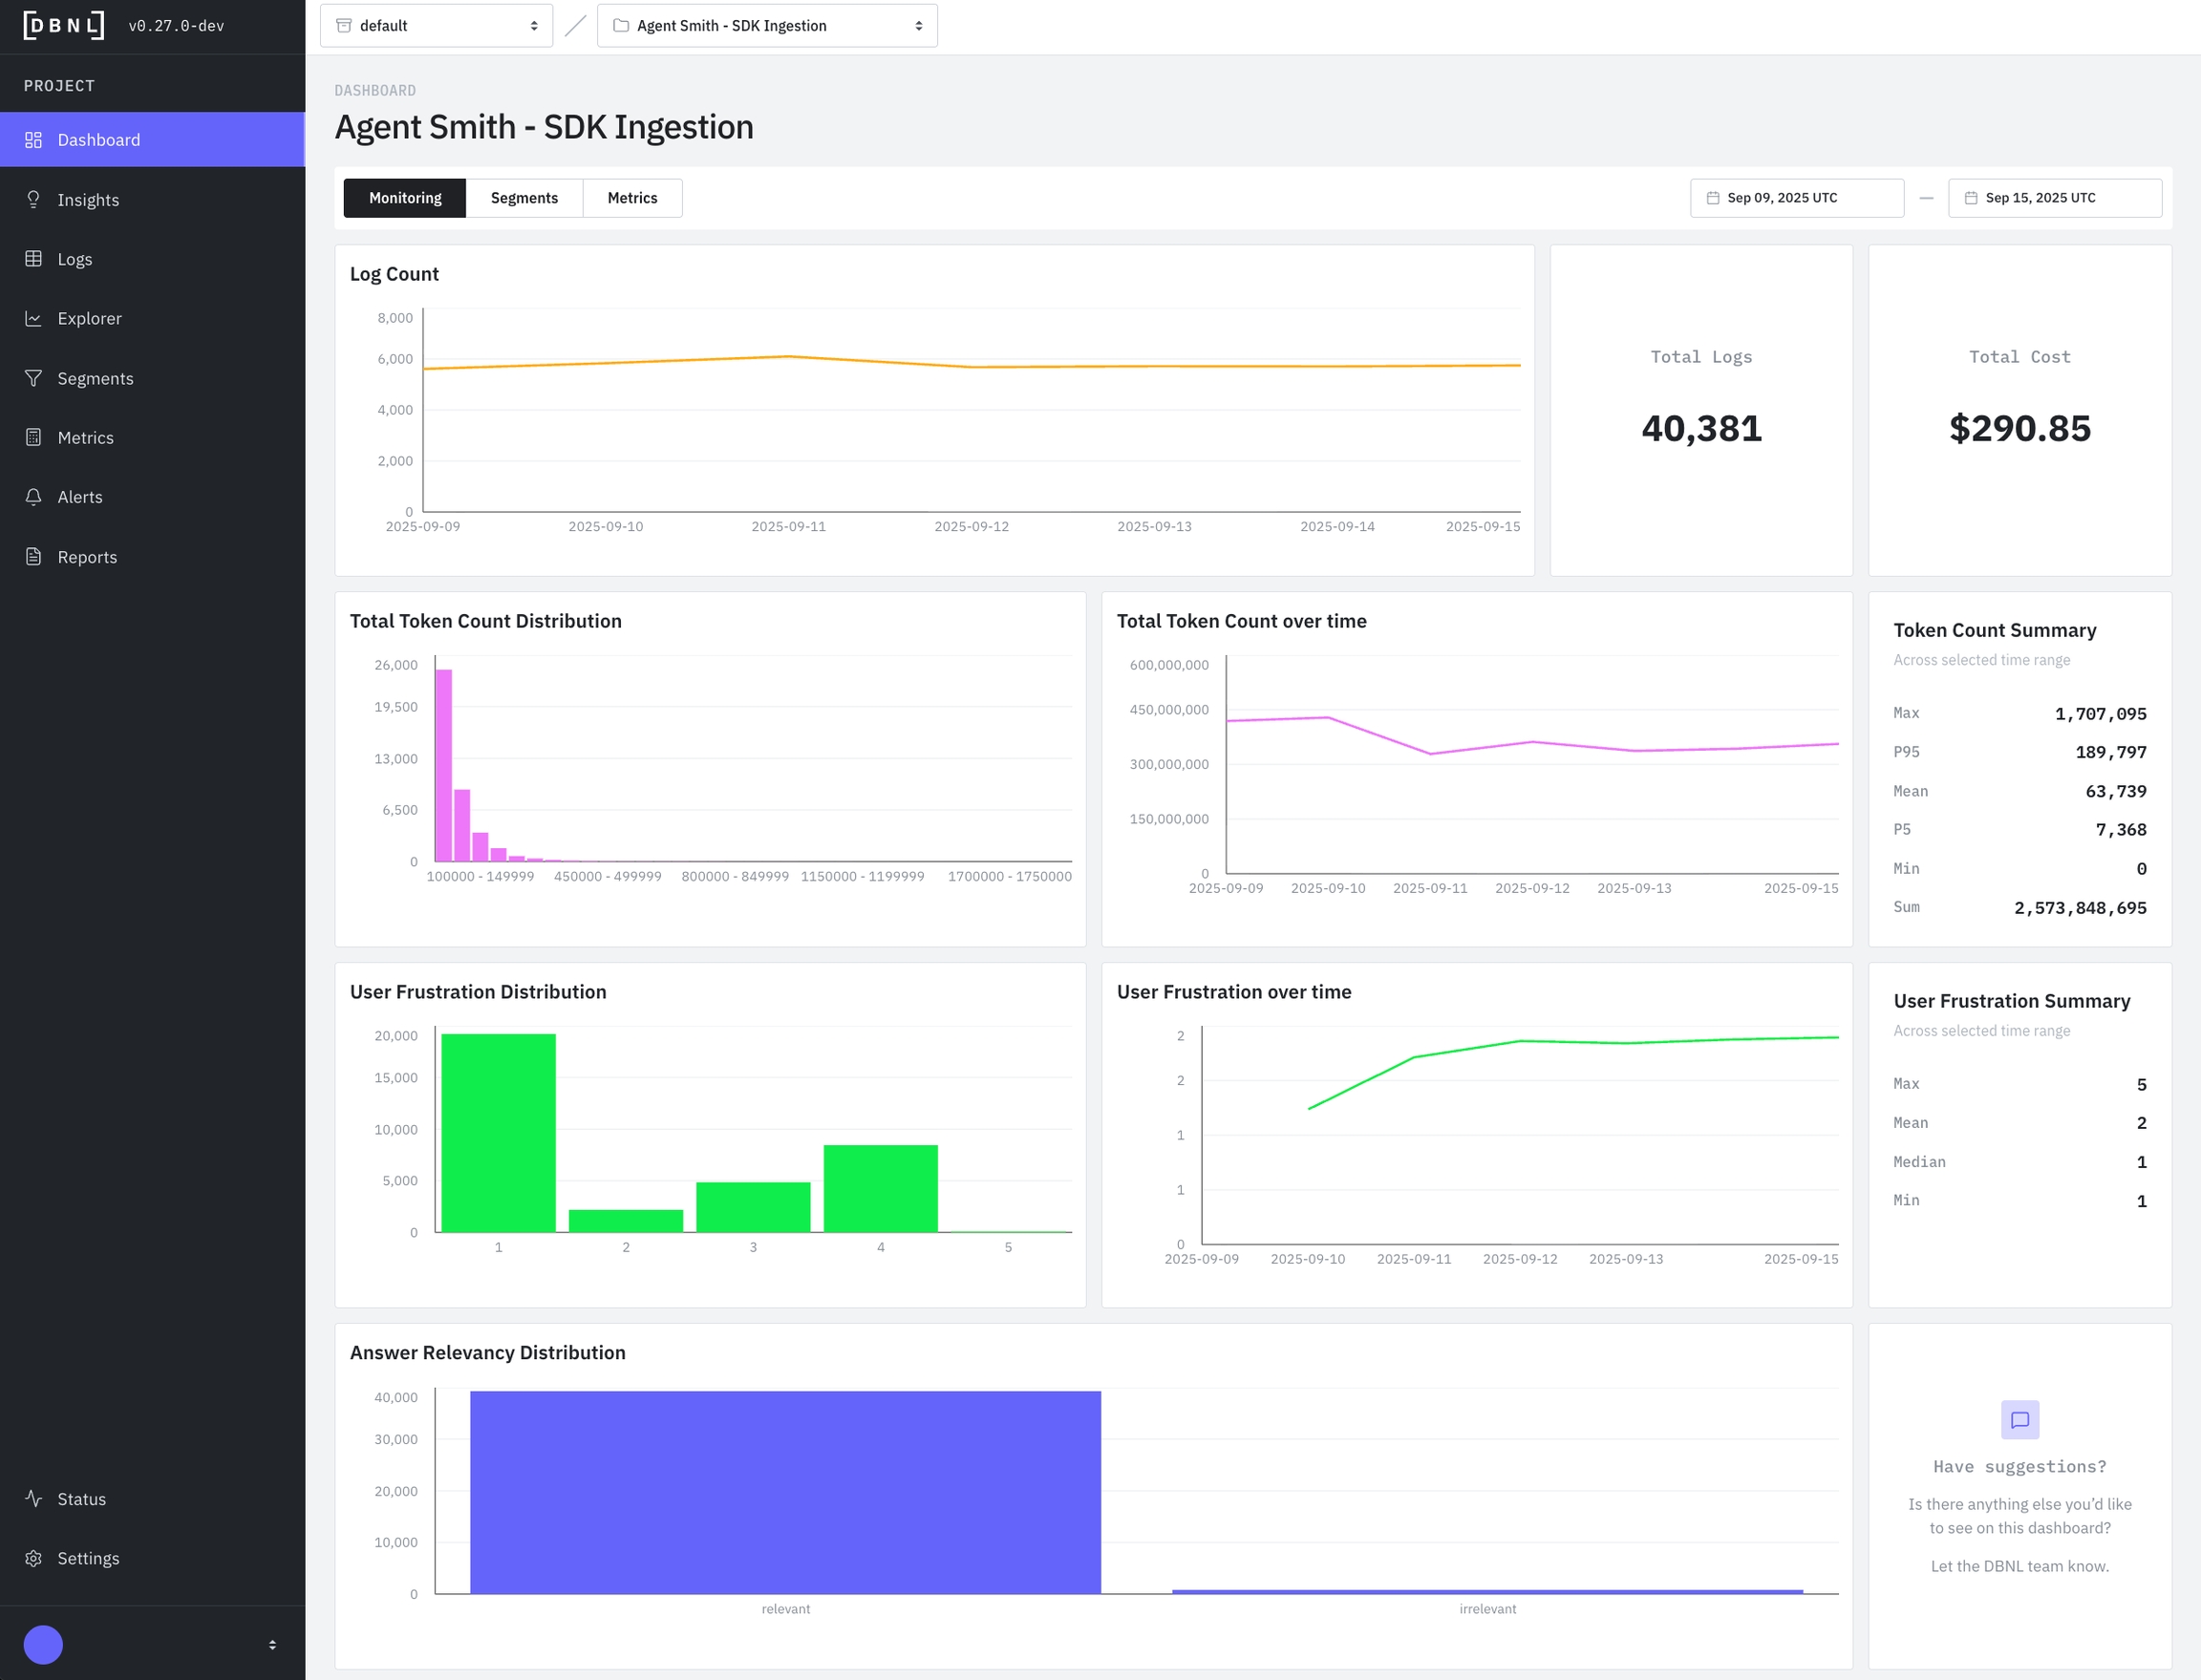2201x1680 pixels.
Task: Click the Insights lightbulb icon
Action: tap(33, 199)
